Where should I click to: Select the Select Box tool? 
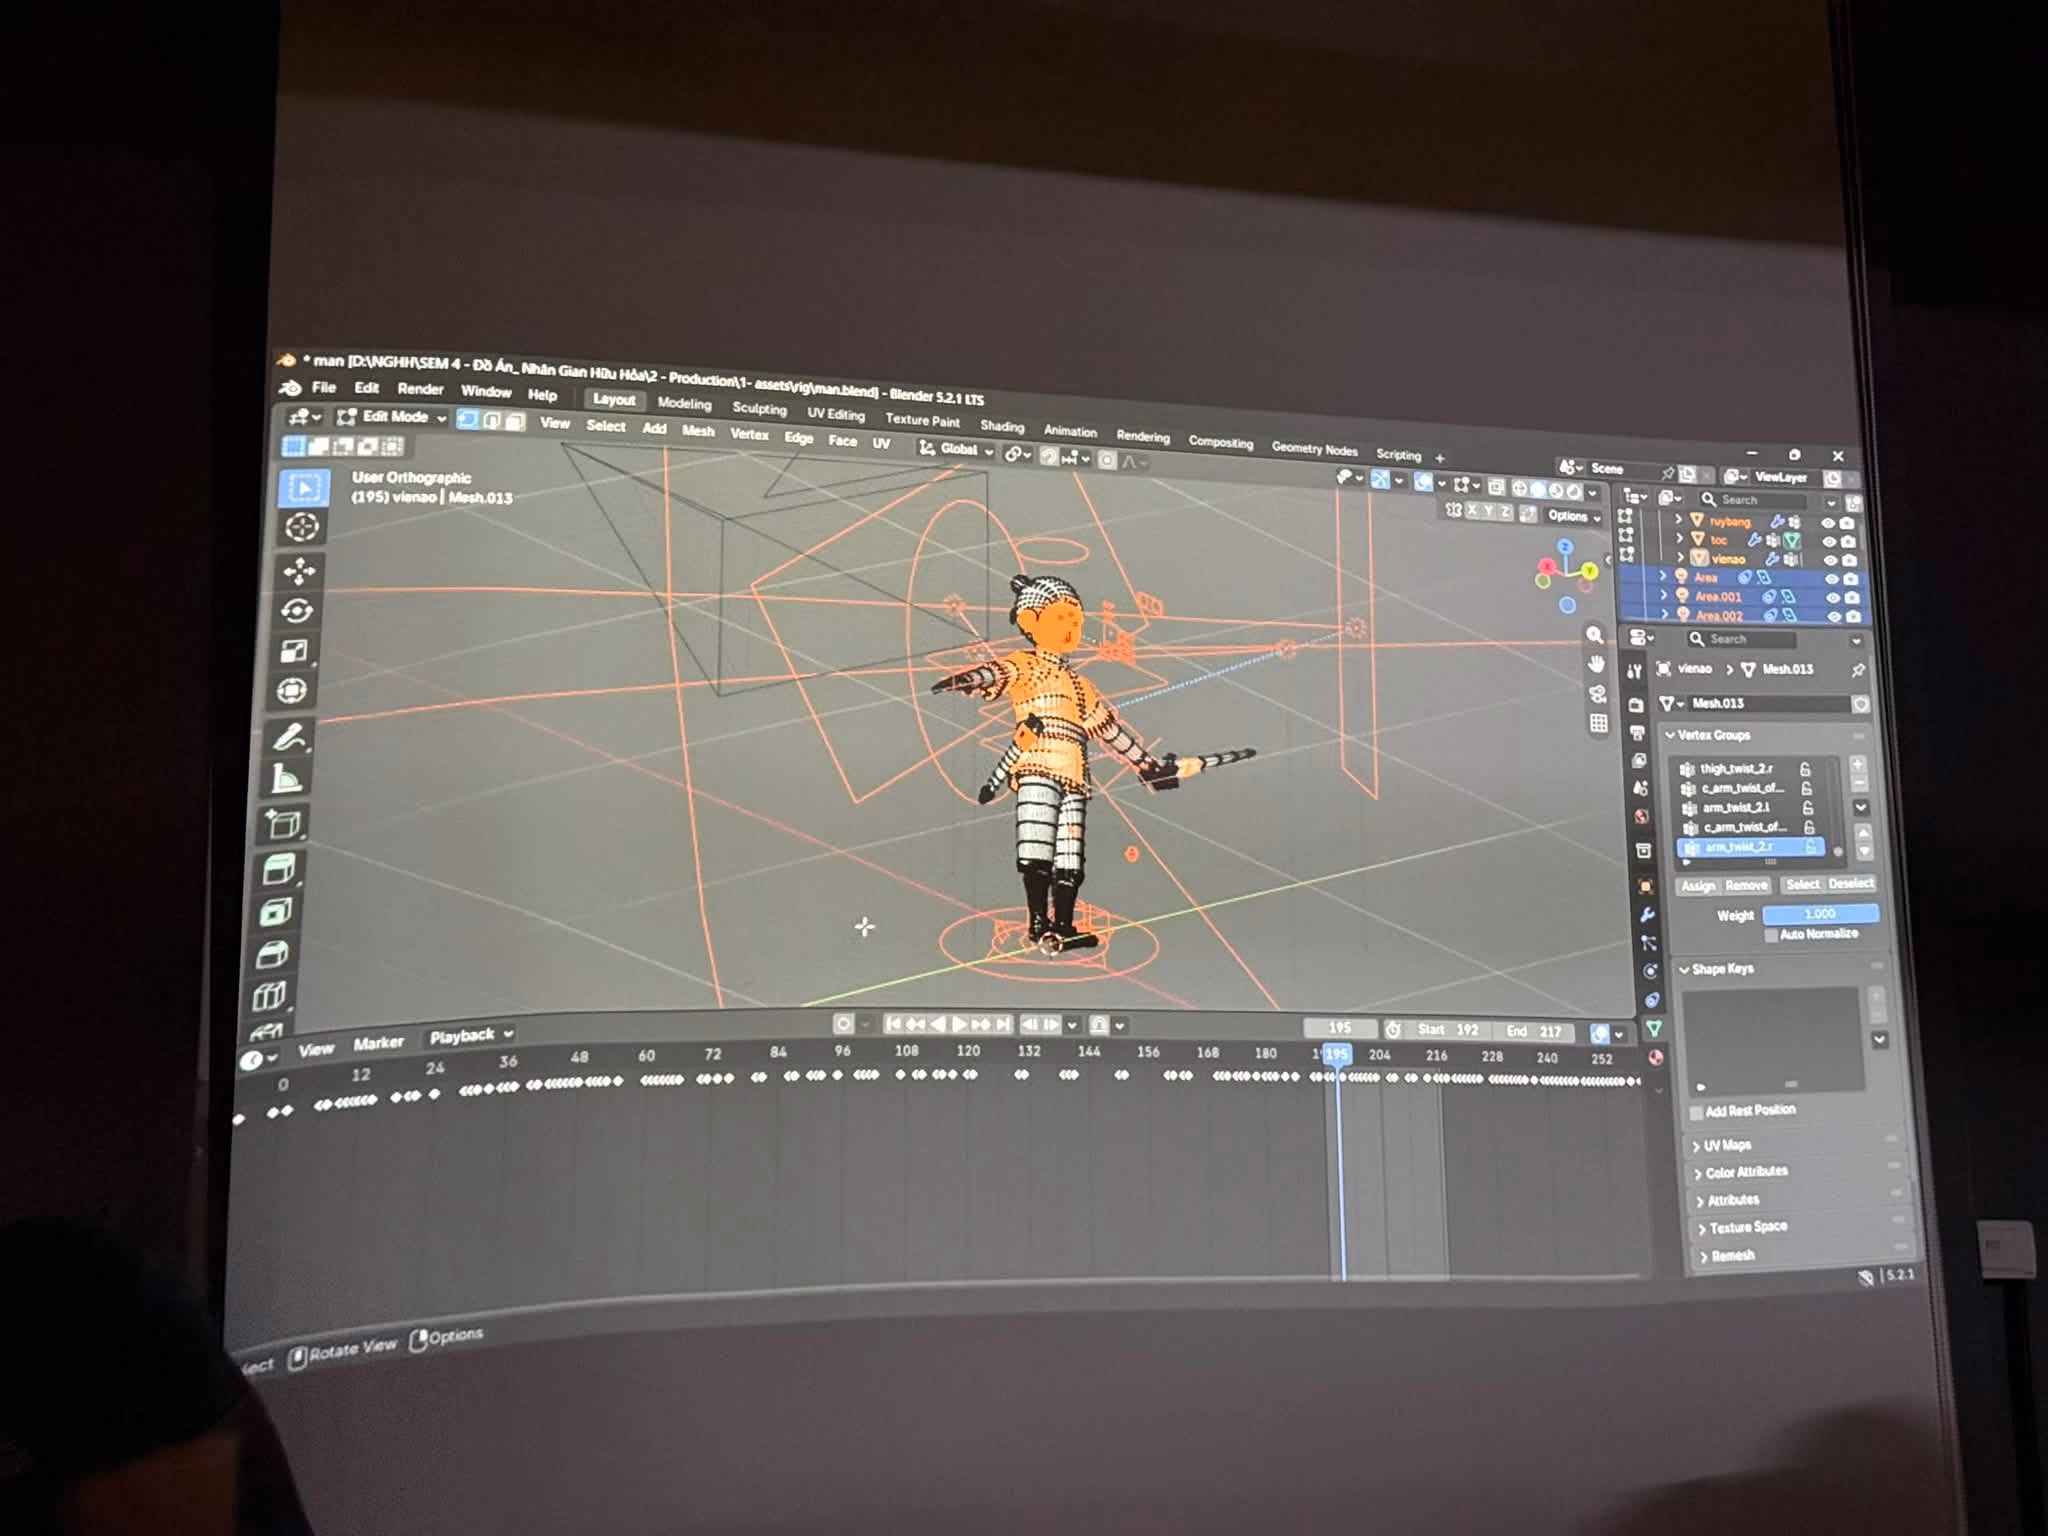pyautogui.click(x=304, y=487)
